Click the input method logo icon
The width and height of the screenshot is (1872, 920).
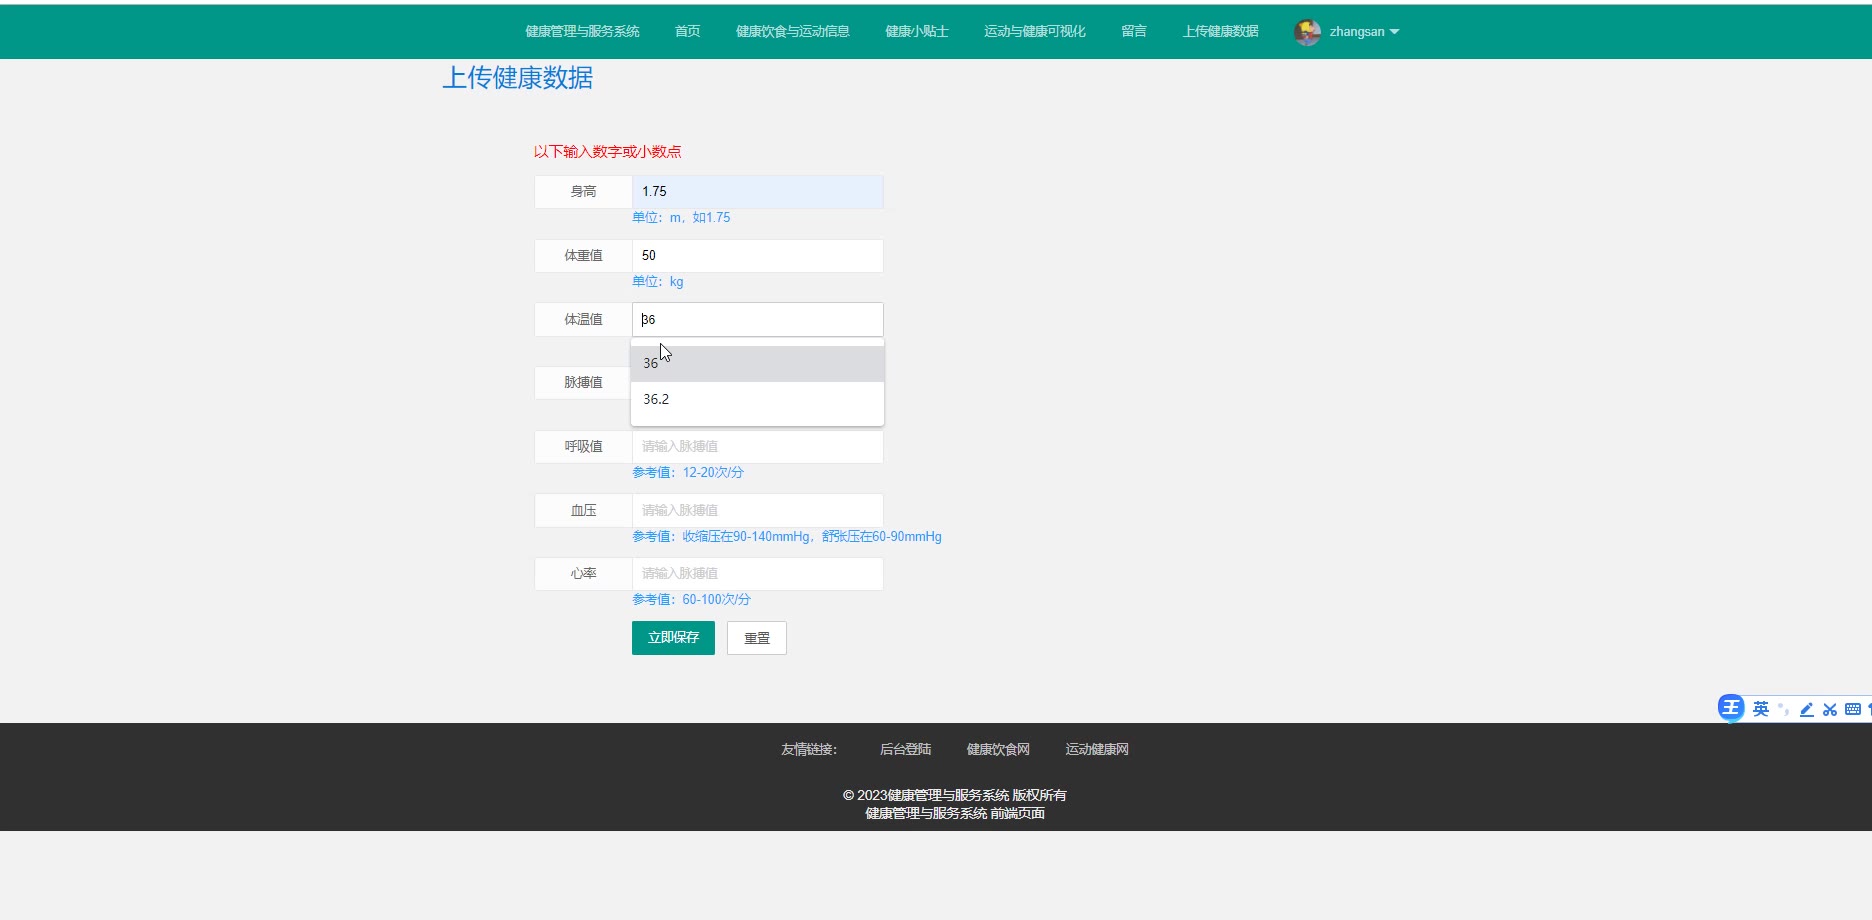coord(1731,708)
